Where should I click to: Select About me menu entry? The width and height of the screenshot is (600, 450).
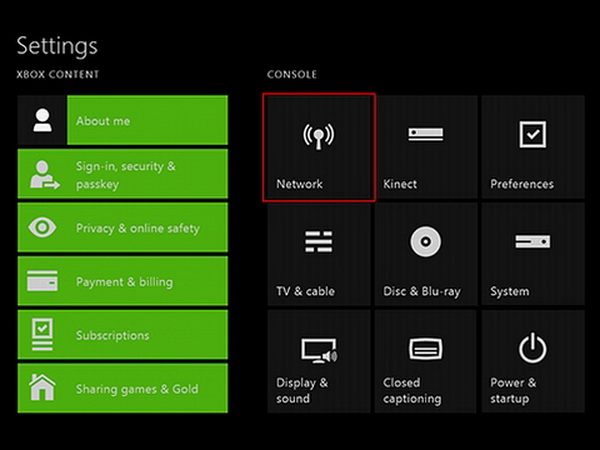pyautogui.click(x=123, y=120)
